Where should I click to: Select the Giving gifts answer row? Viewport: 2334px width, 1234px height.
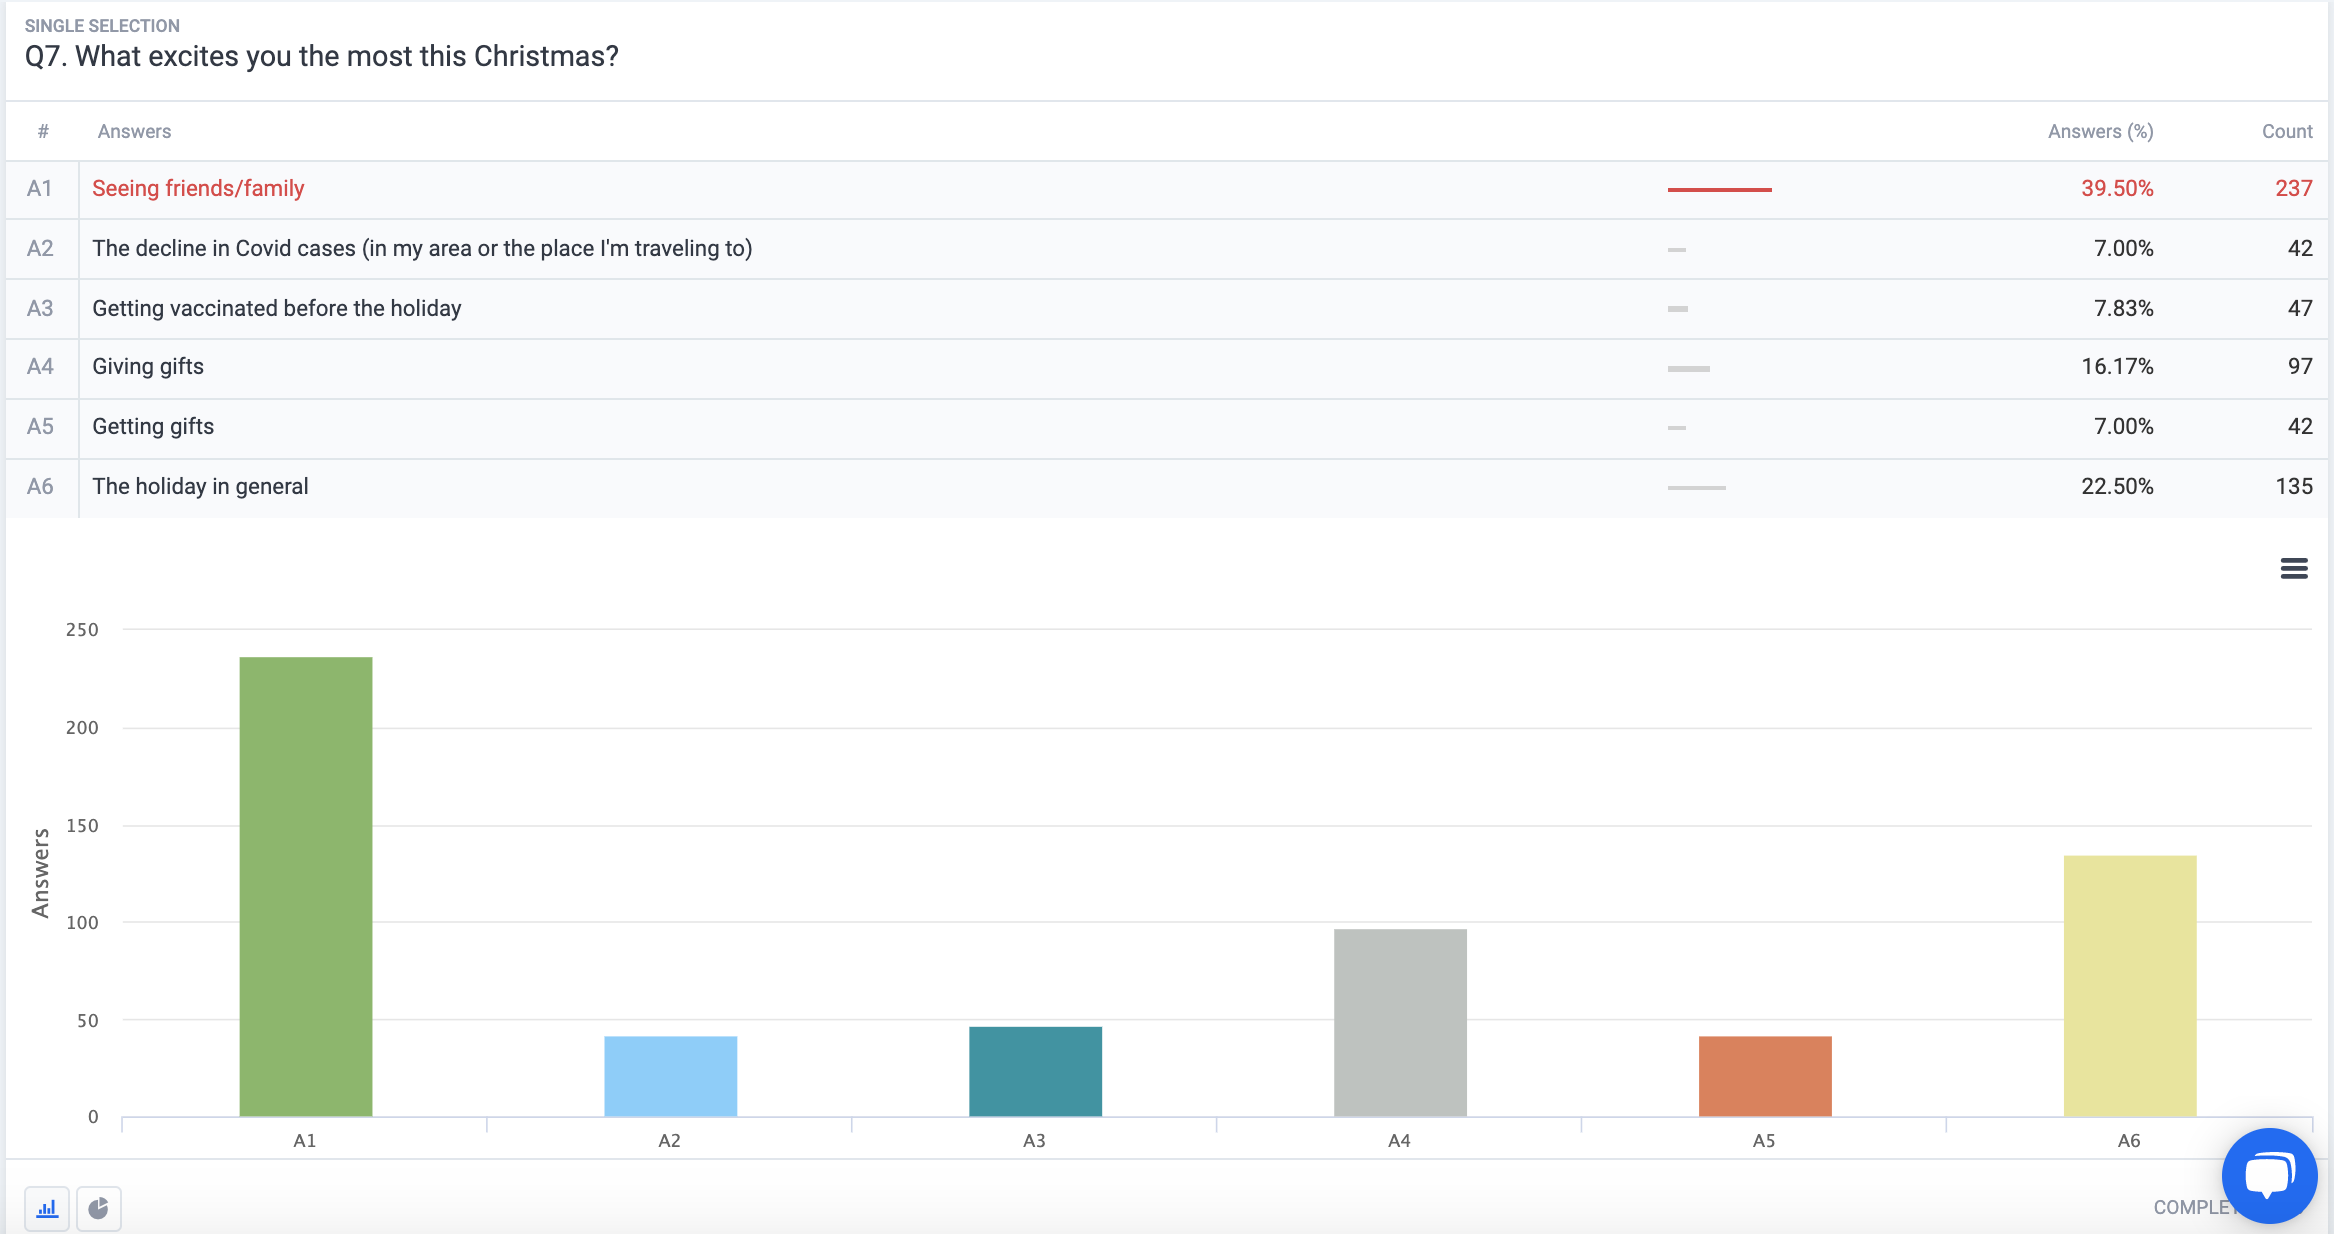pos(148,367)
